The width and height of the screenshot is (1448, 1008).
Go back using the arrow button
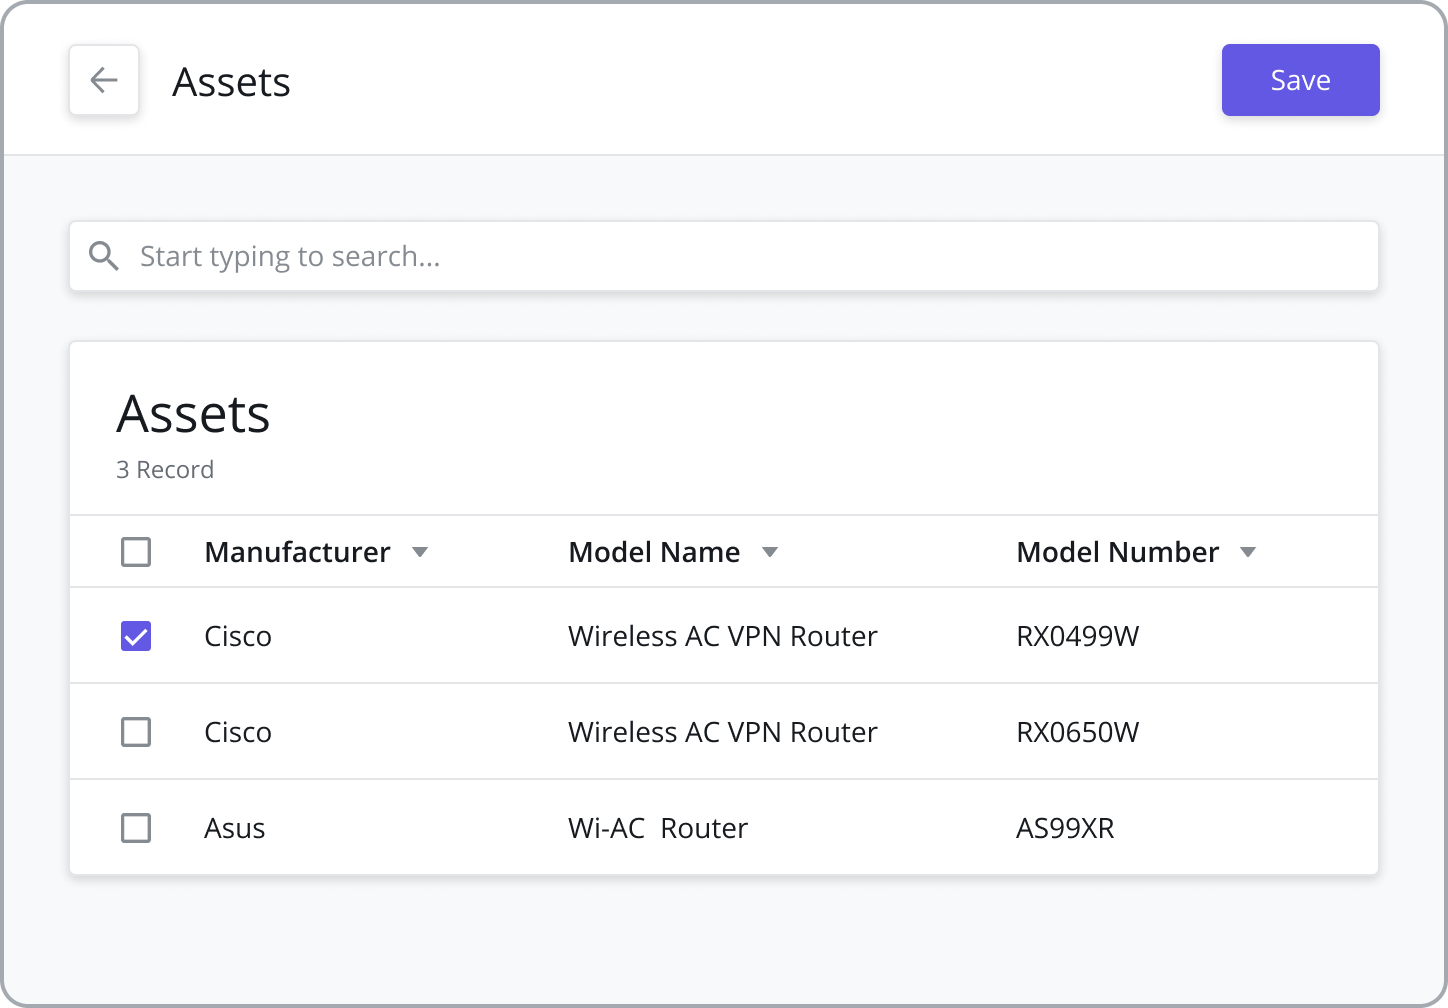click(x=104, y=80)
